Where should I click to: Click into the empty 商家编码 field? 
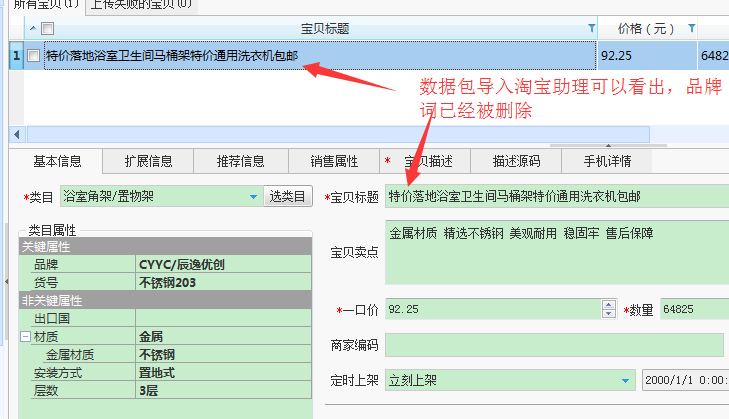pyautogui.click(x=553, y=345)
